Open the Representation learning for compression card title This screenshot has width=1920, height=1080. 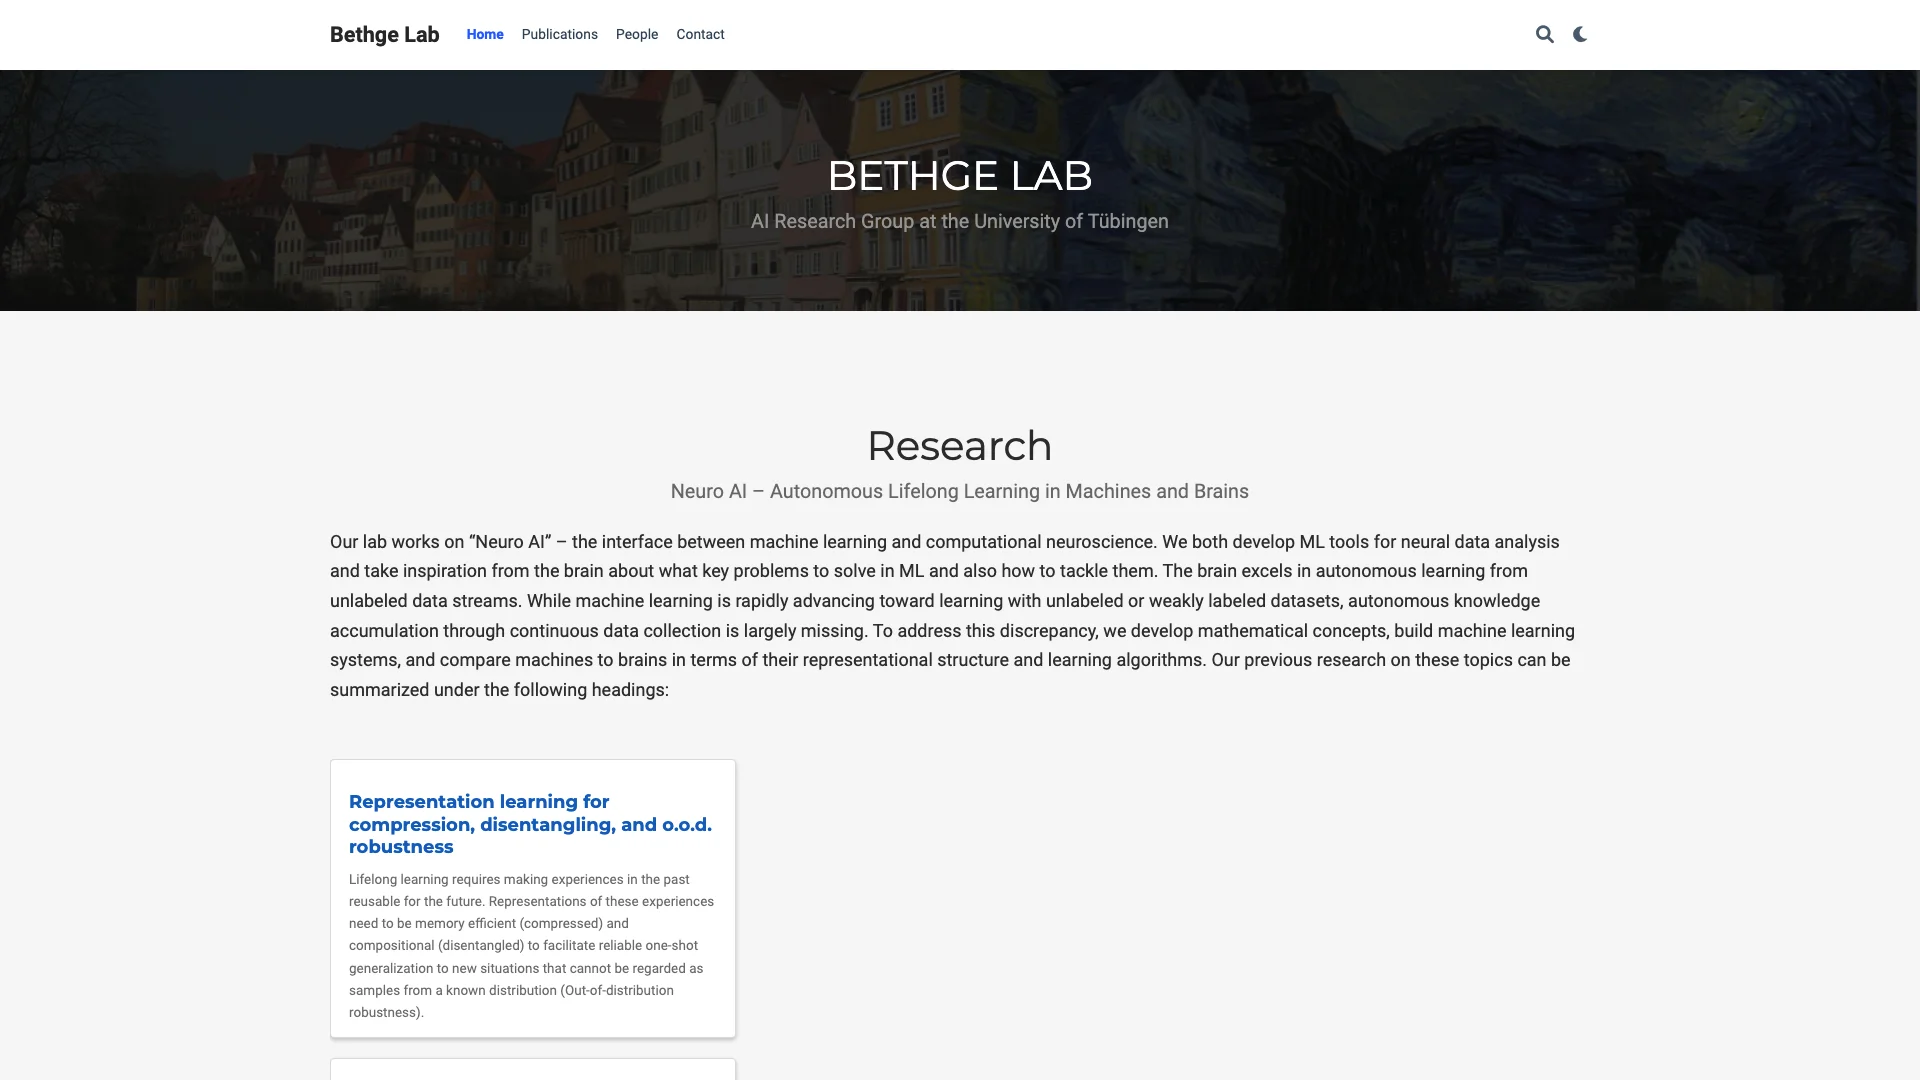[530, 824]
